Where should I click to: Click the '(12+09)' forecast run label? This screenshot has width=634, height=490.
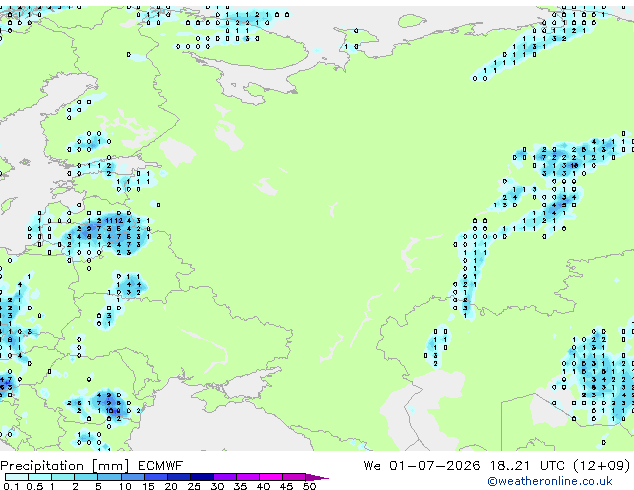coord(602,466)
